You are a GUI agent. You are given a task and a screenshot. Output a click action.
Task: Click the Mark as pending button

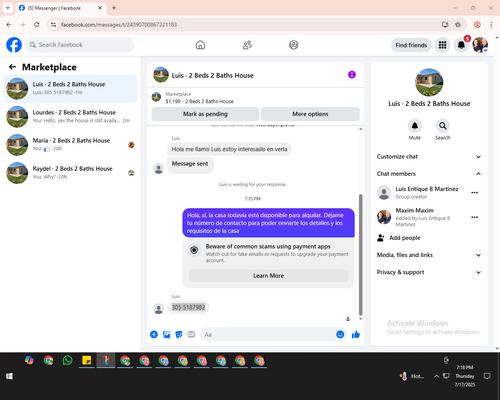pos(205,114)
